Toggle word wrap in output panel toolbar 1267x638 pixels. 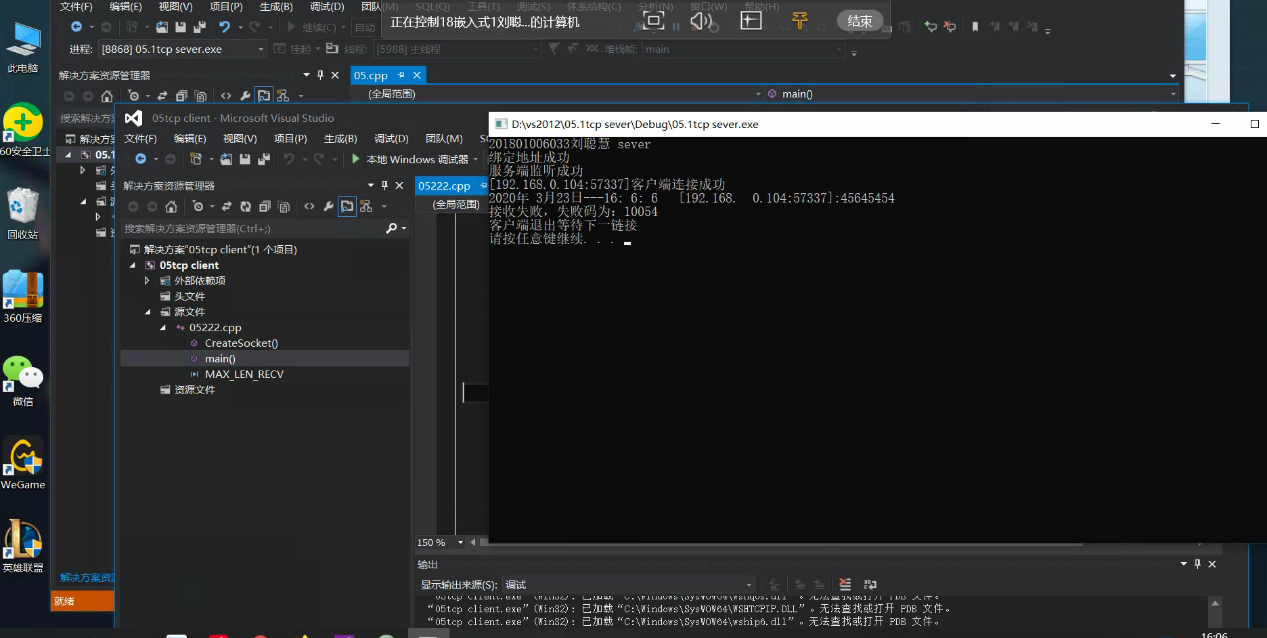(870, 584)
